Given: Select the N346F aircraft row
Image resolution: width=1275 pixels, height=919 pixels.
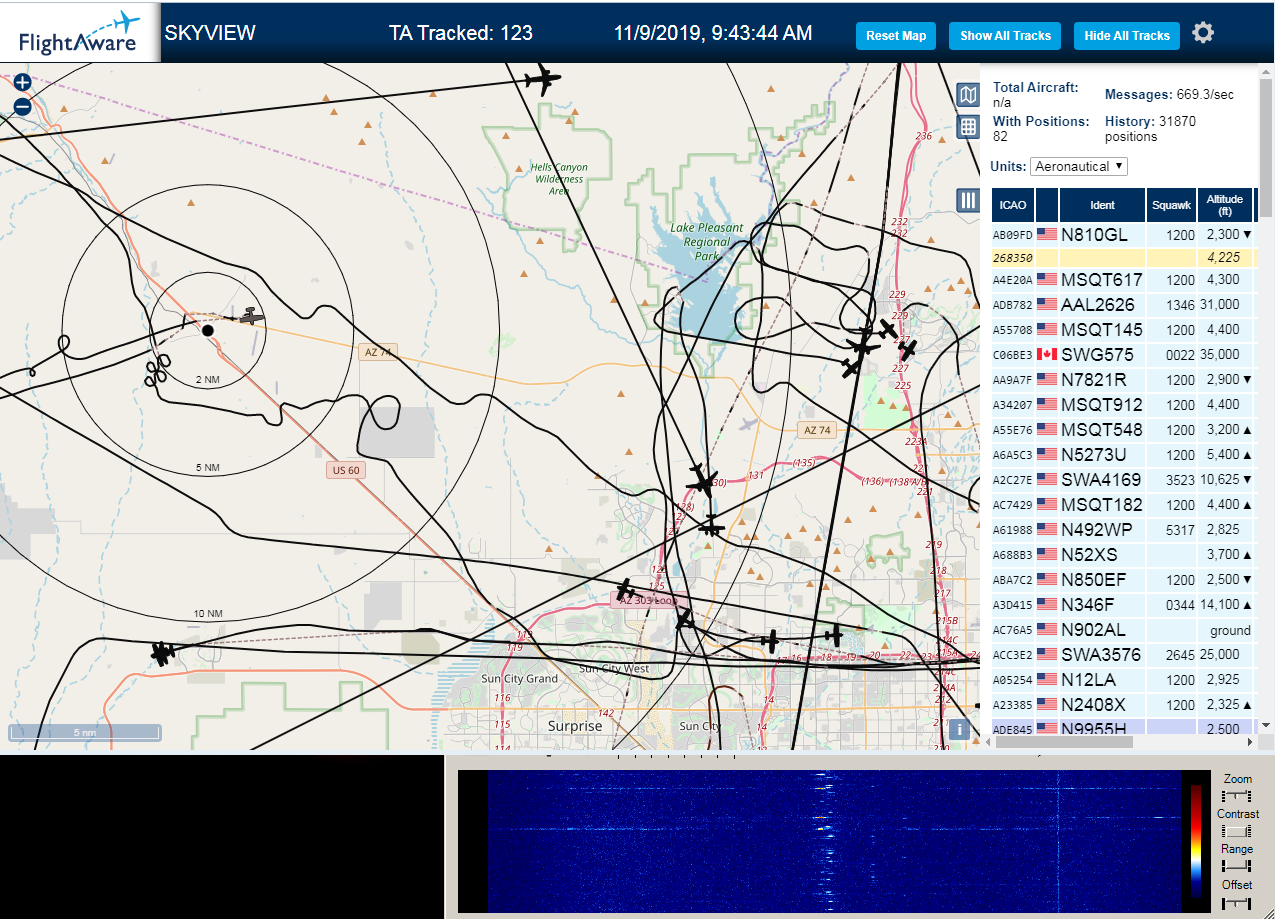Looking at the screenshot, I should pyautogui.click(x=1123, y=604).
